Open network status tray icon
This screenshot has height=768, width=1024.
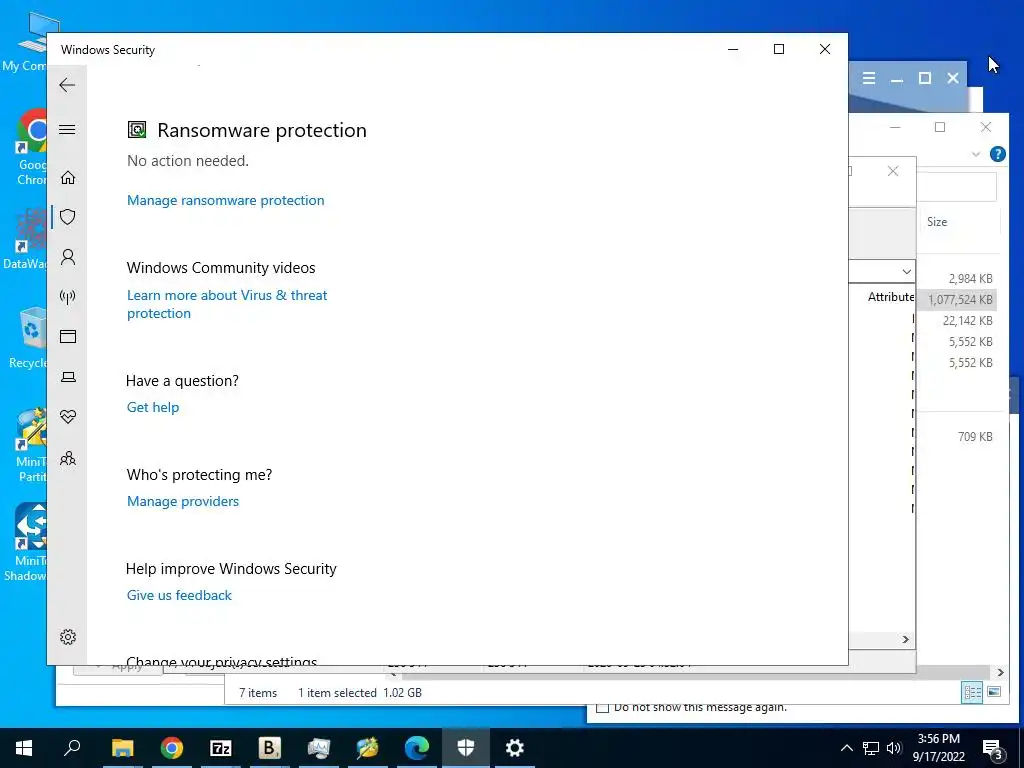tap(871, 748)
